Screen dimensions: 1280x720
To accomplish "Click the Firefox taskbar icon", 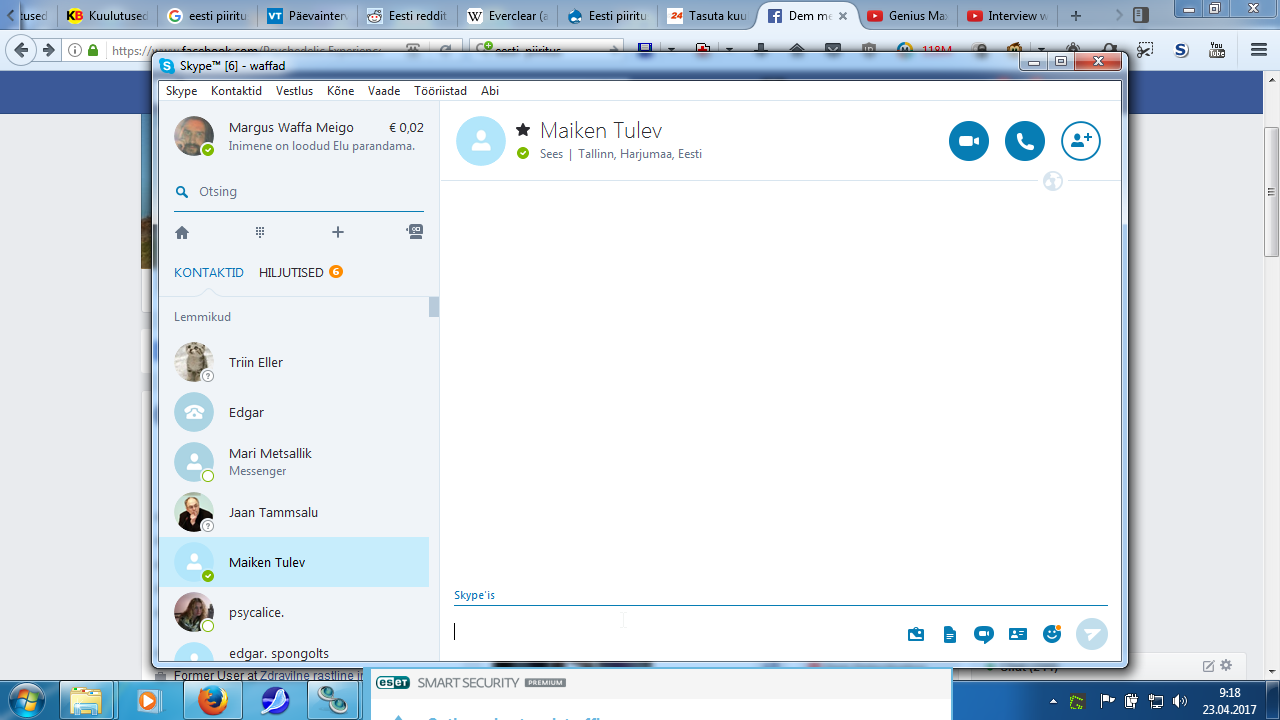I will [213, 700].
